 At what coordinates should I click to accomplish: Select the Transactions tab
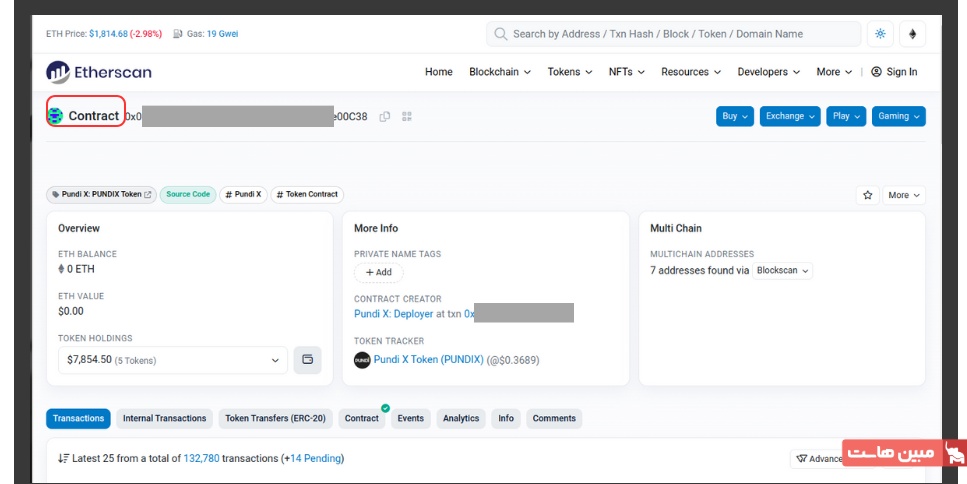click(78, 419)
